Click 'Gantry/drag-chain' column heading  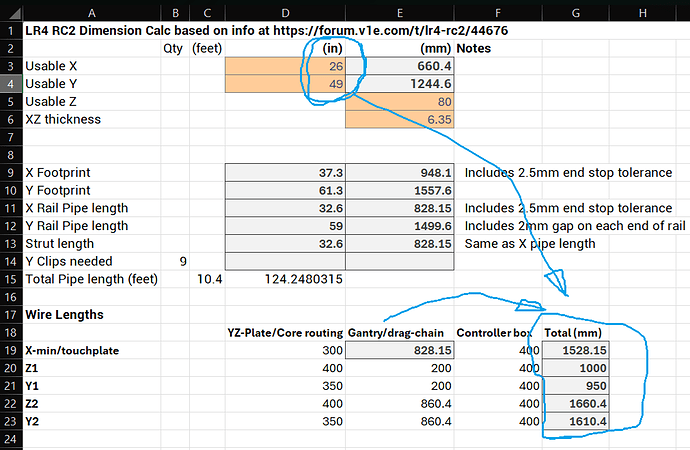(x=396, y=333)
